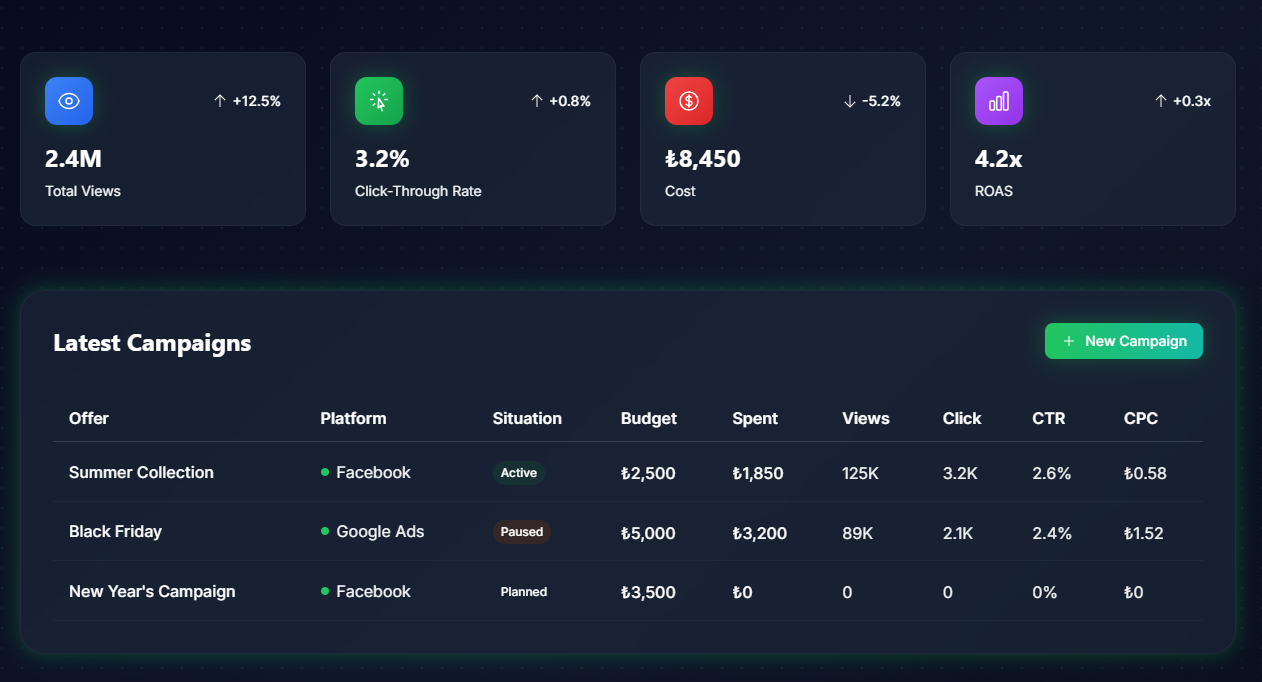The width and height of the screenshot is (1262, 682).
Task: Select the Offer column header
Action: [89, 418]
